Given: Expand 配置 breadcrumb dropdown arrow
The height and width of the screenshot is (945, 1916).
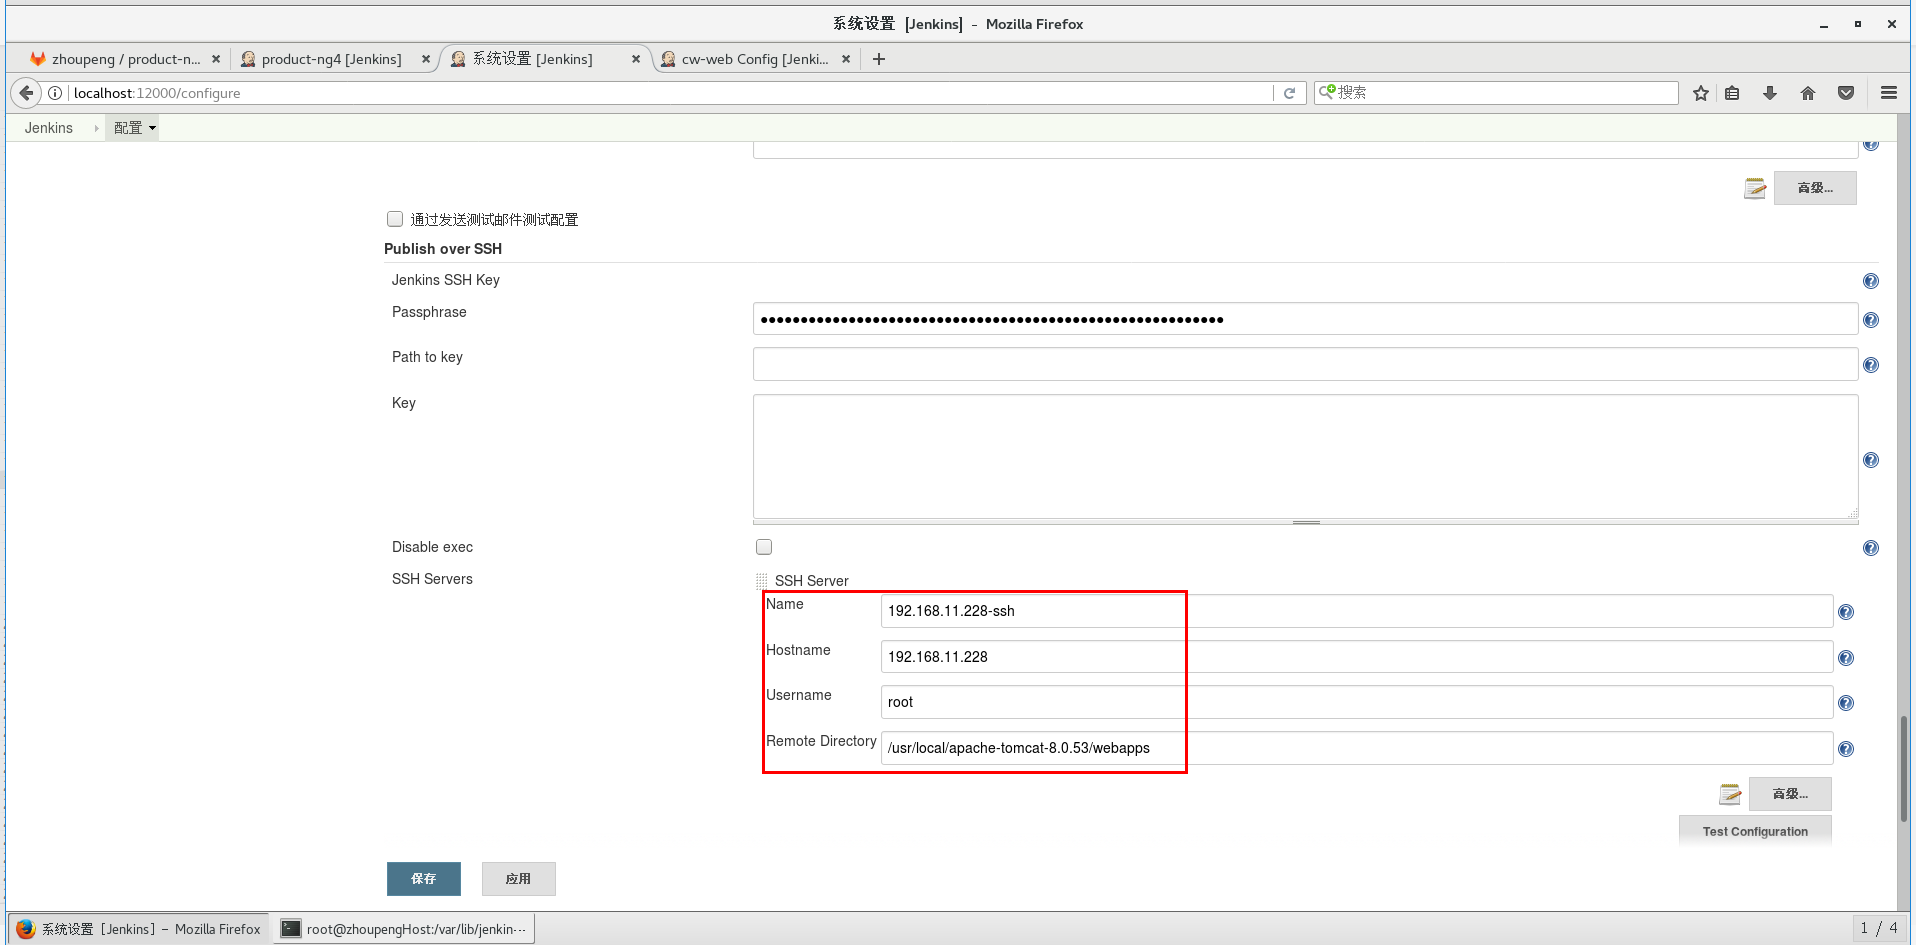Looking at the screenshot, I should coord(152,128).
